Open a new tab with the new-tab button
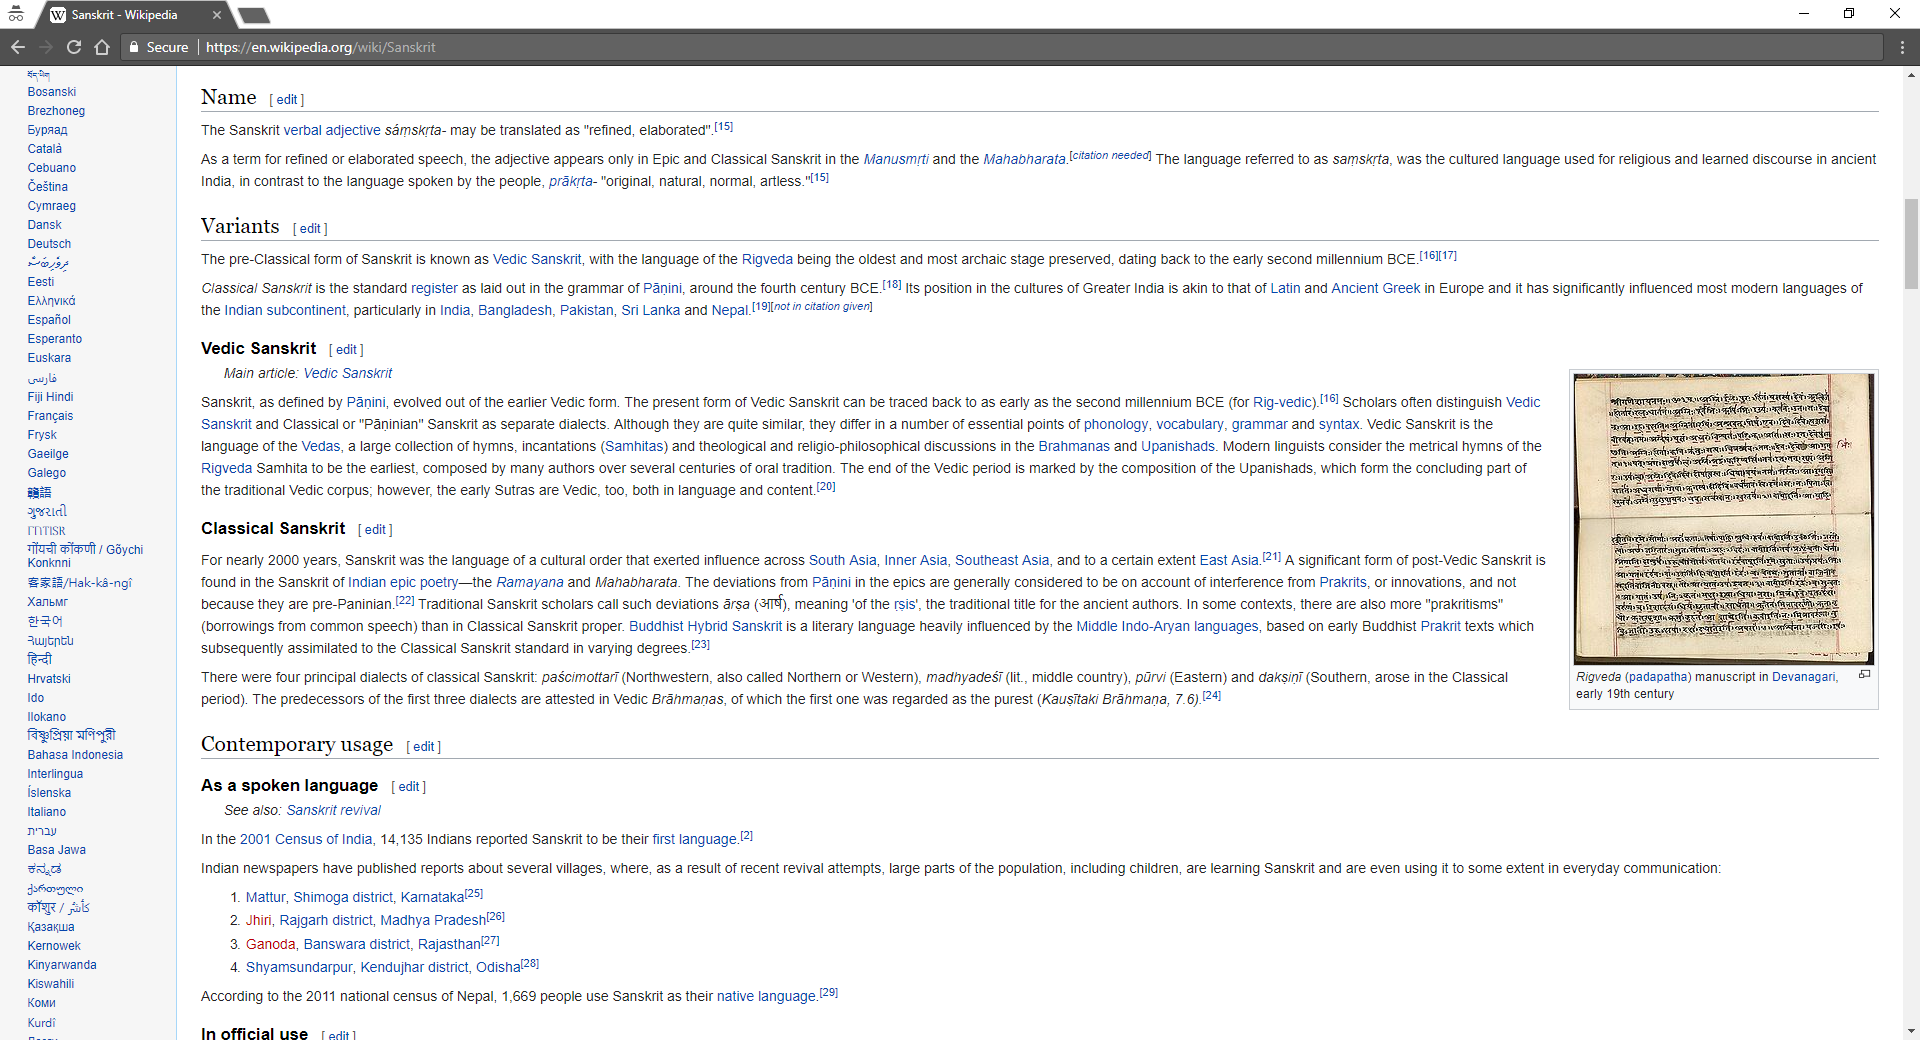Image resolution: width=1920 pixels, height=1040 pixels. coord(254,15)
